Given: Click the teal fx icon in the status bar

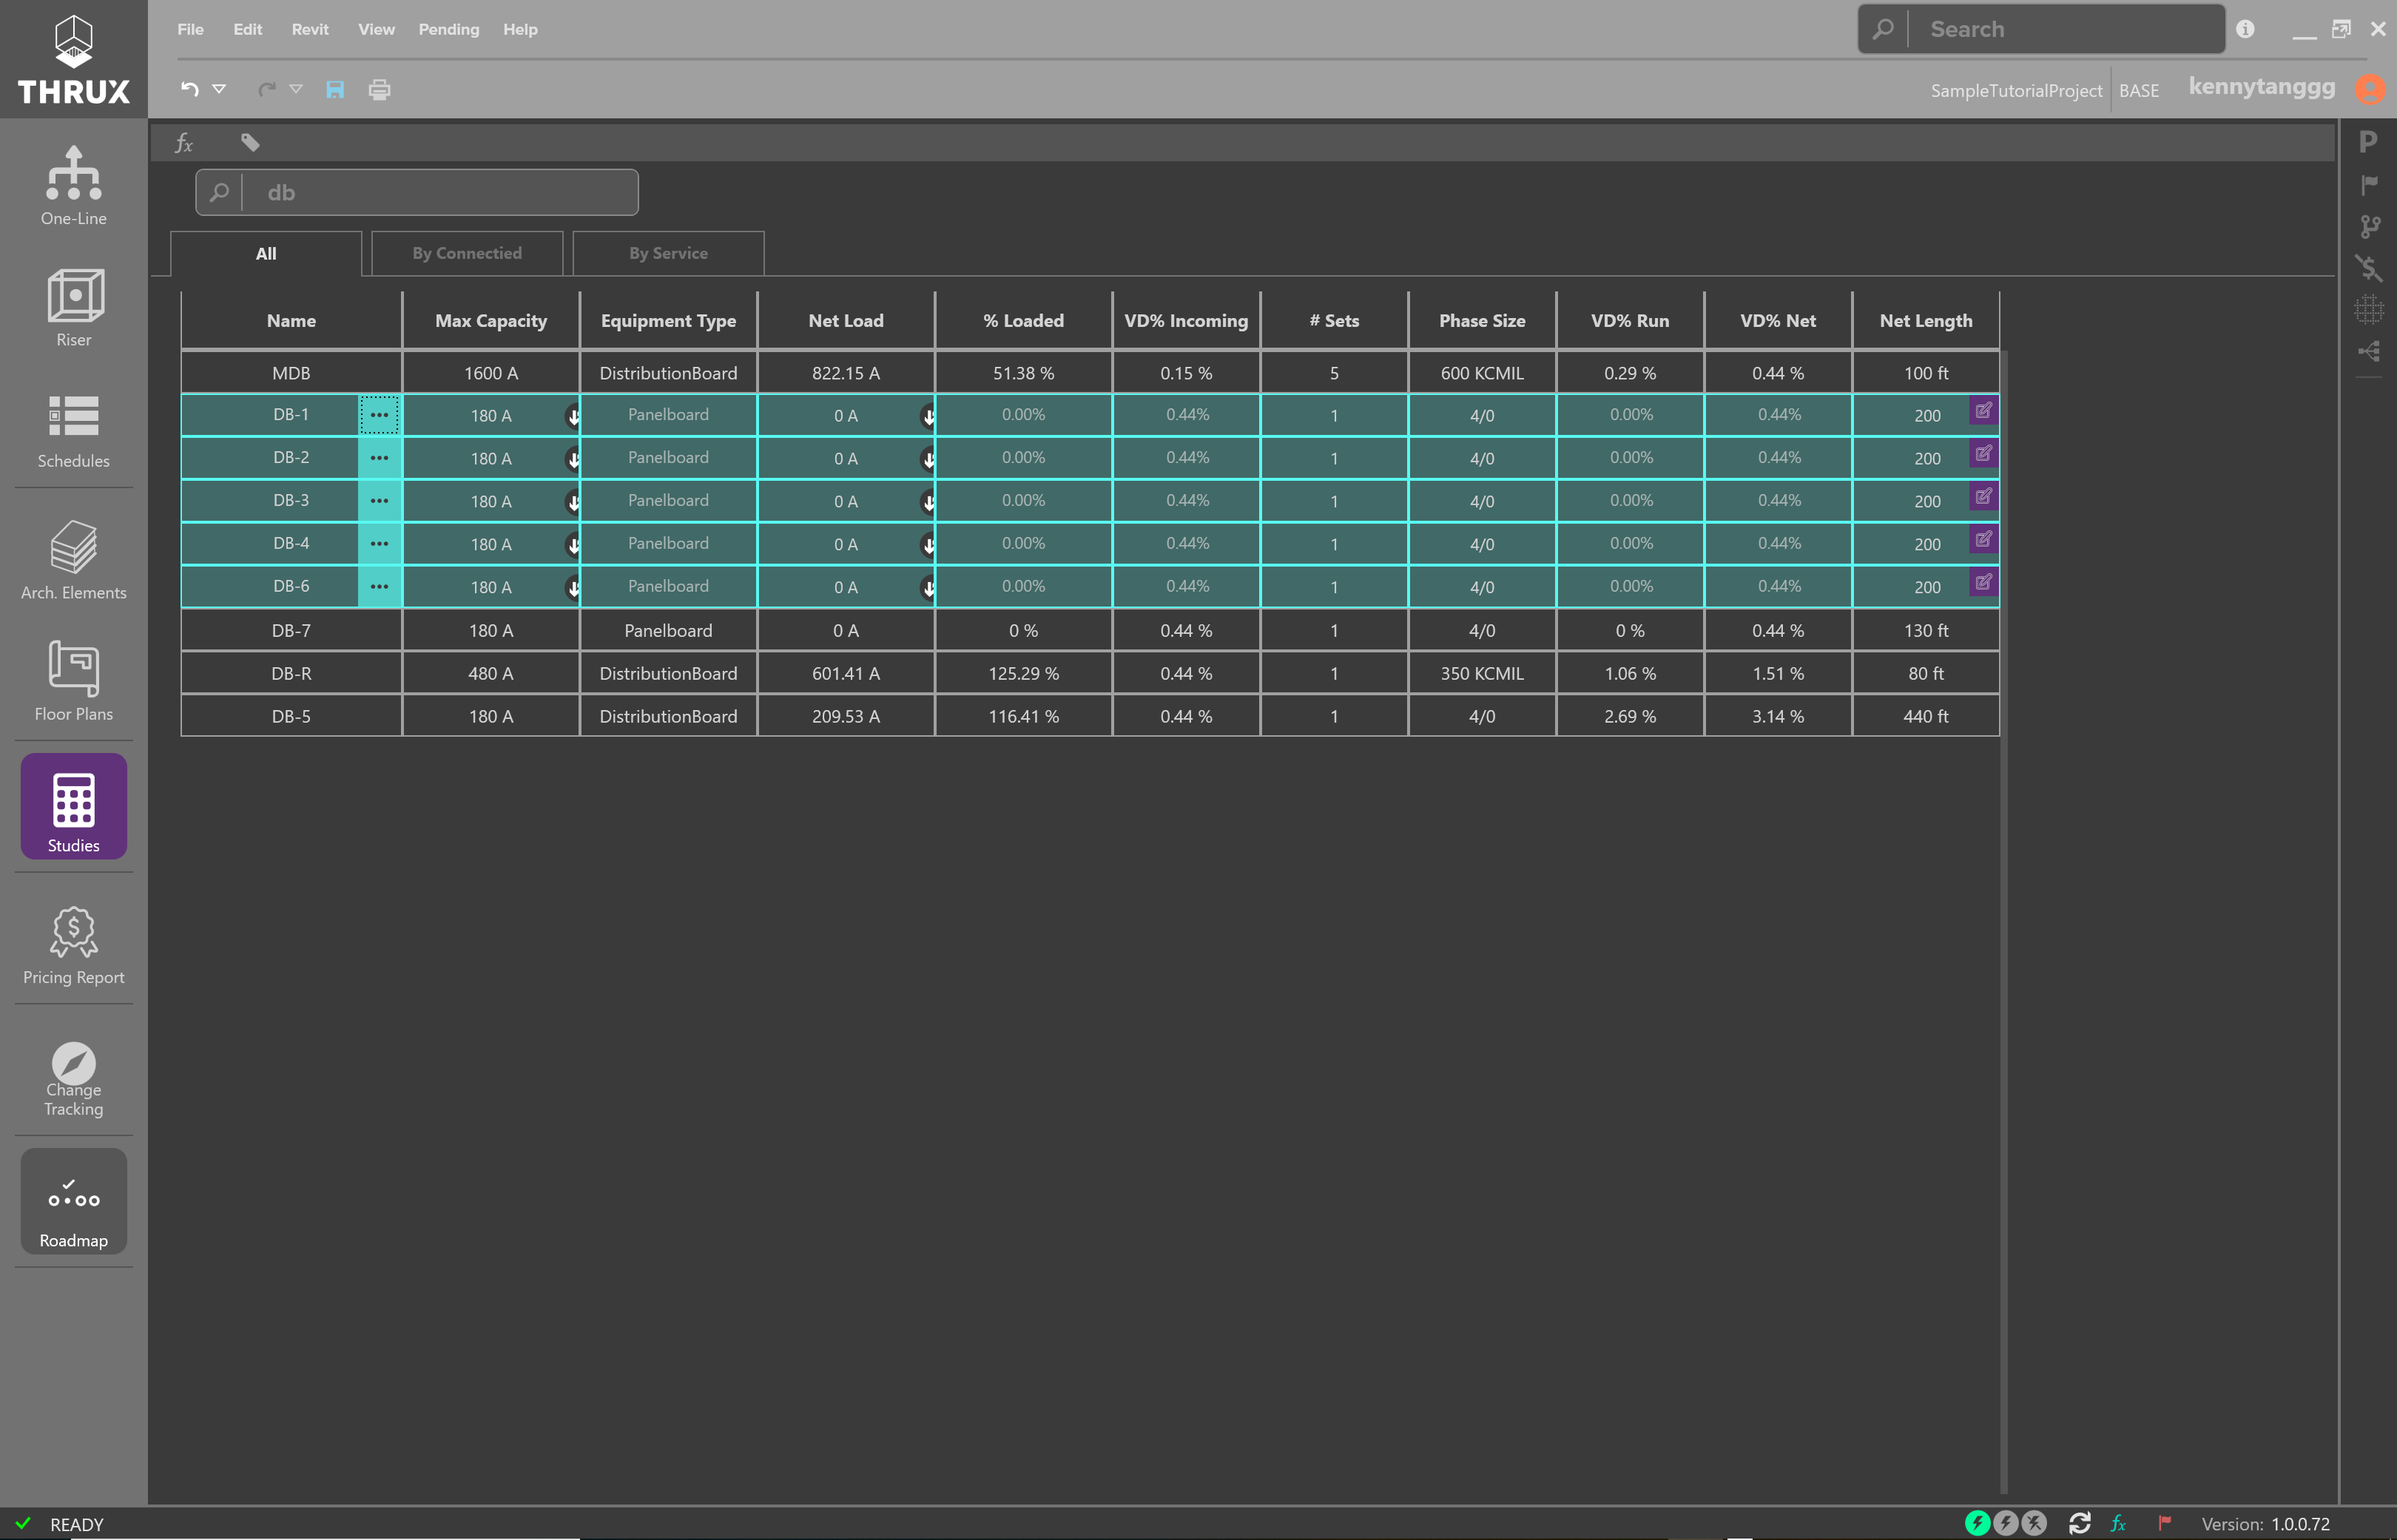Looking at the screenshot, I should [x=2118, y=1523].
